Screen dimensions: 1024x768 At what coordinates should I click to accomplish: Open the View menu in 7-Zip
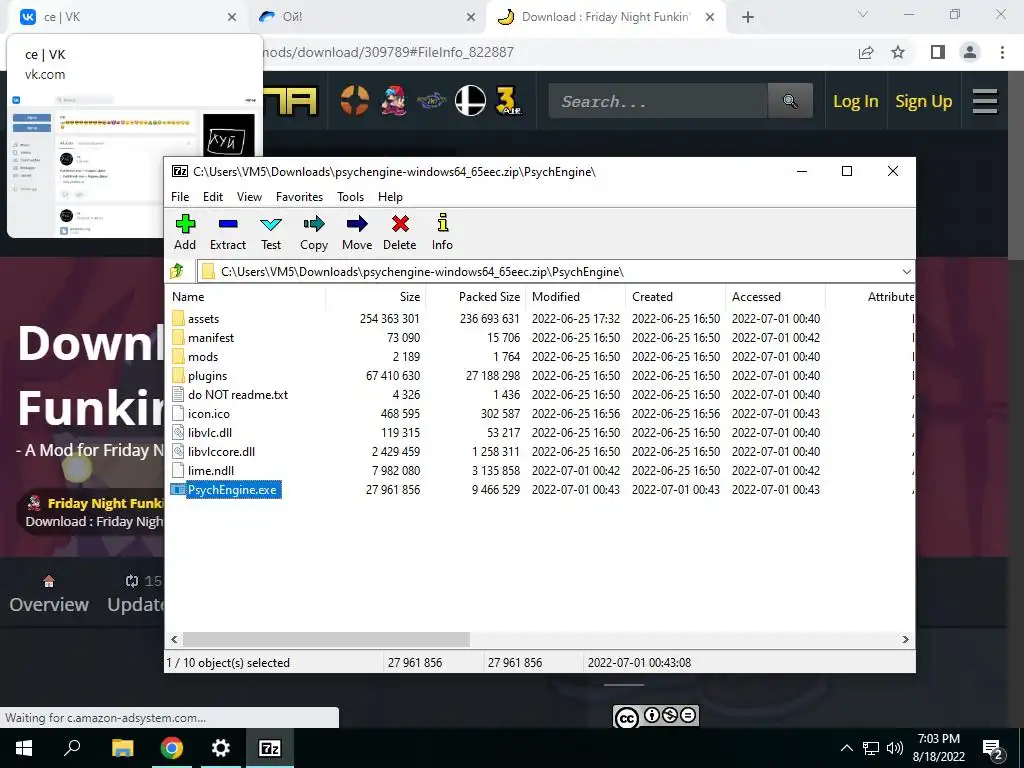(x=249, y=197)
